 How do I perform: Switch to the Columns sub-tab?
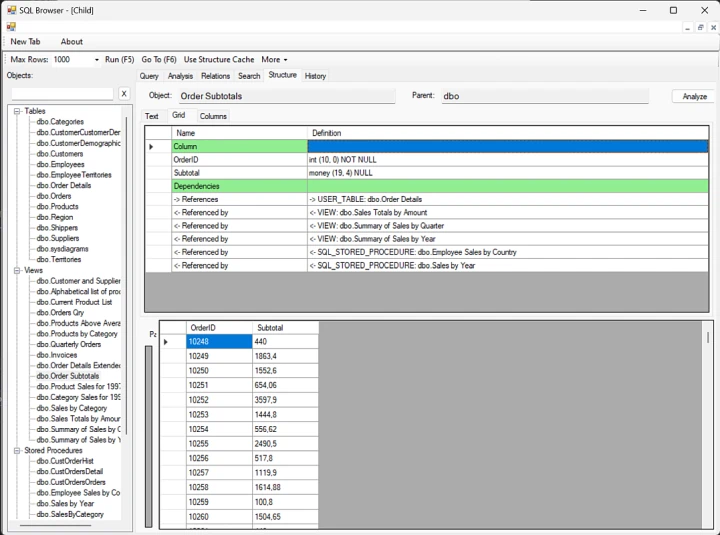213,116
